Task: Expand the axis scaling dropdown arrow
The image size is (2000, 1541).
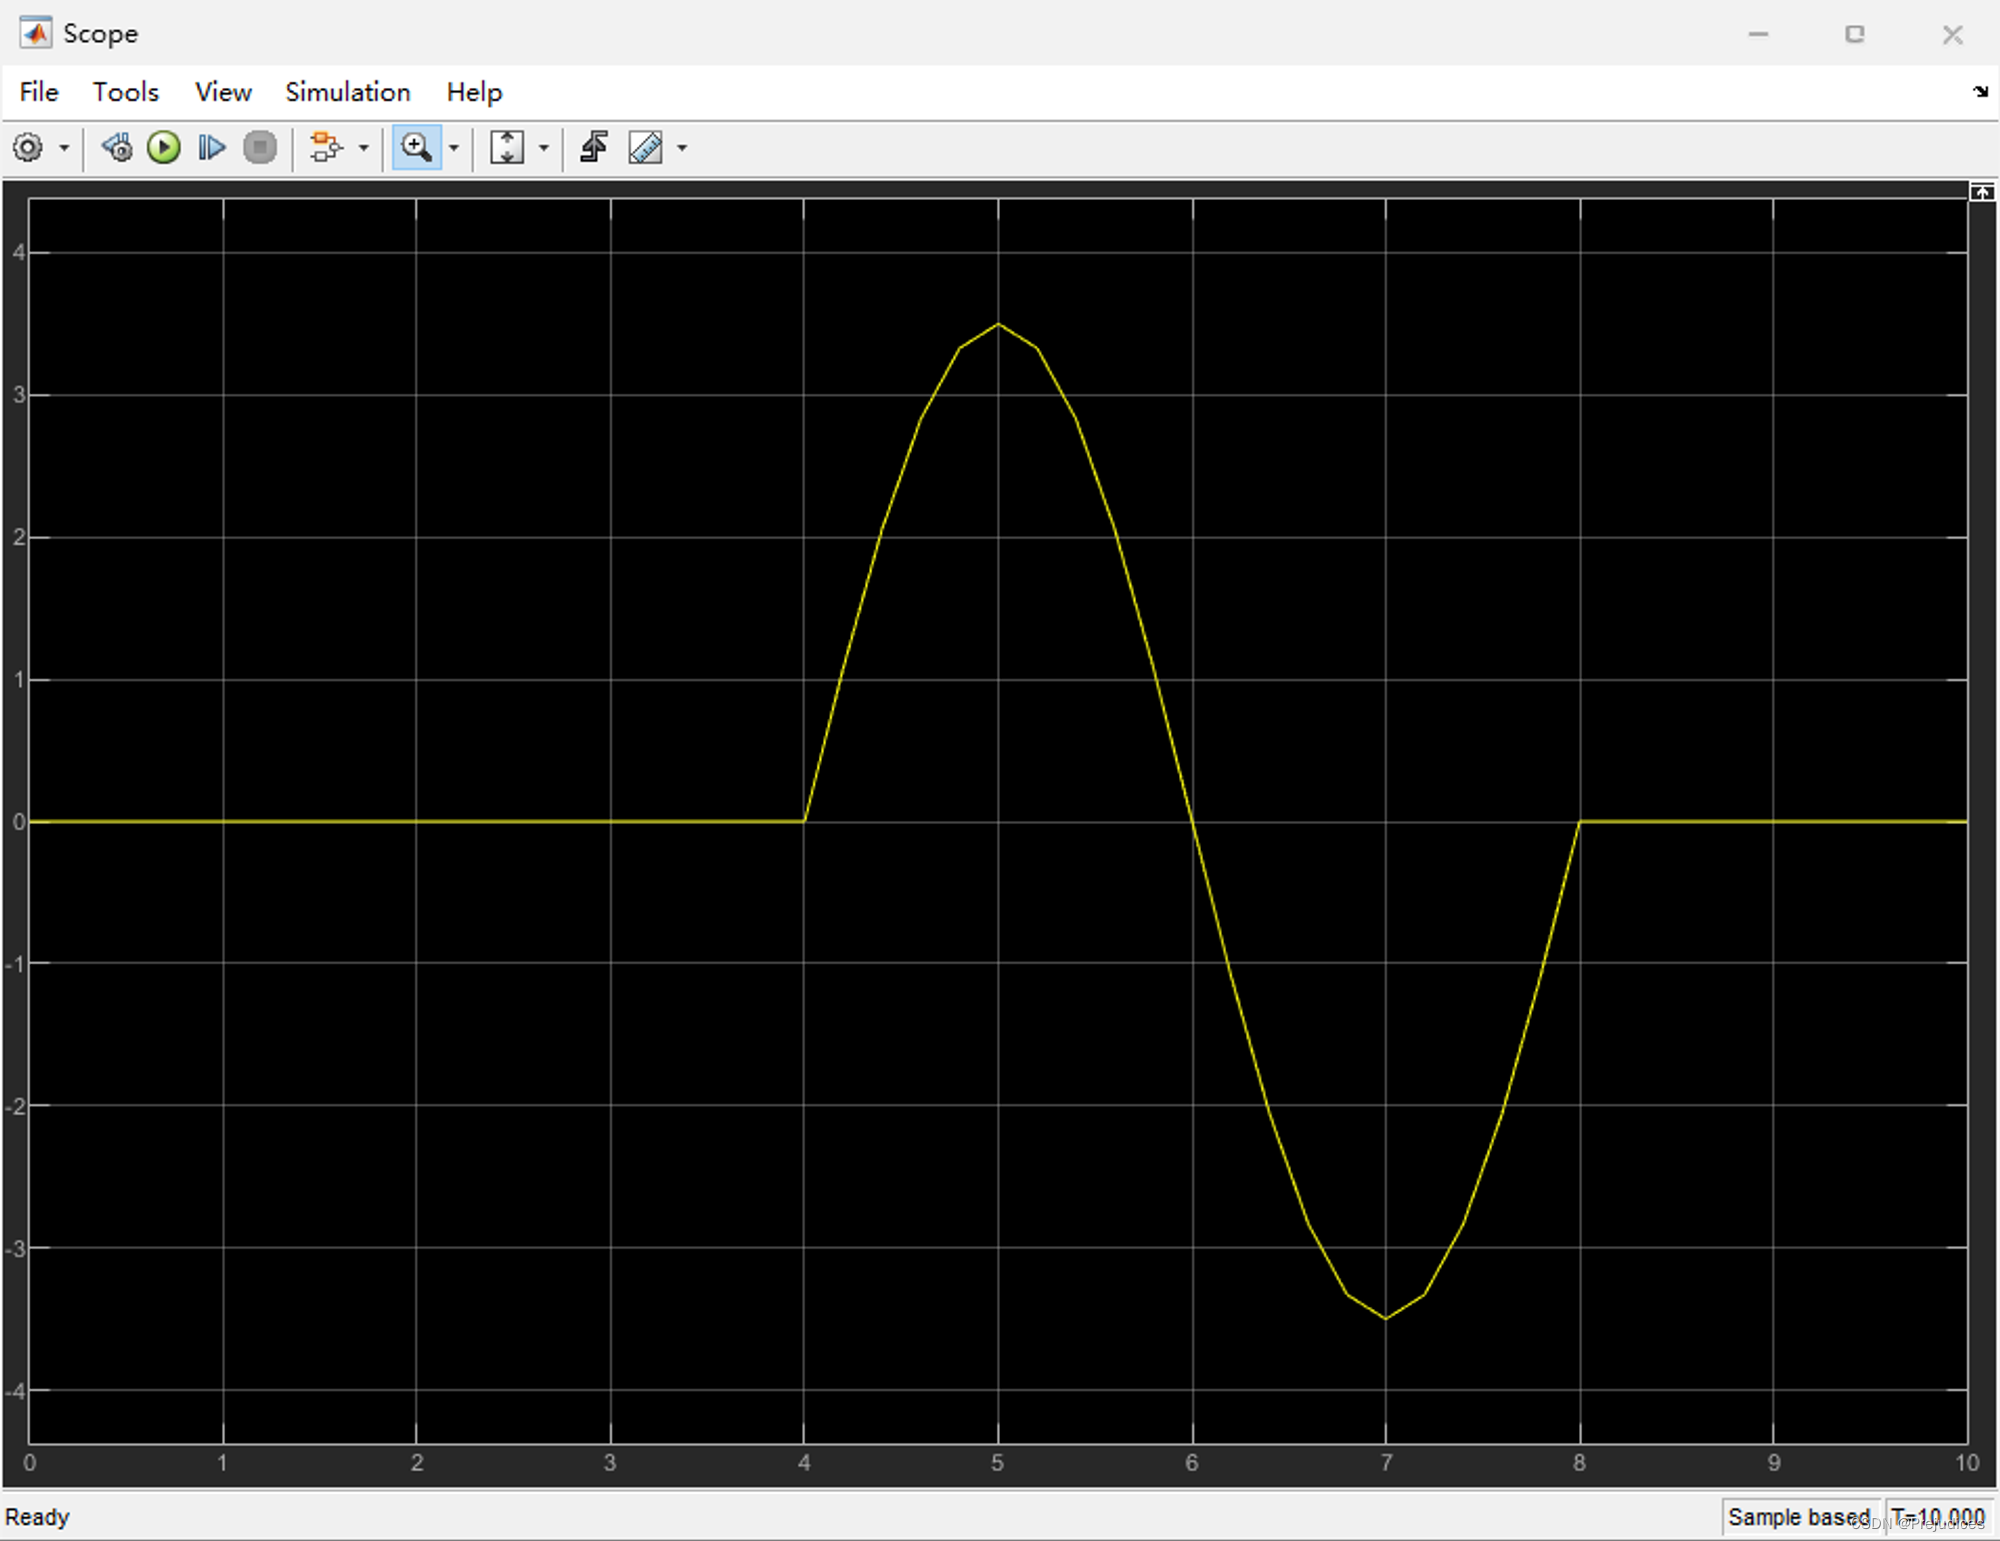Action: click(x=544, y=148)
